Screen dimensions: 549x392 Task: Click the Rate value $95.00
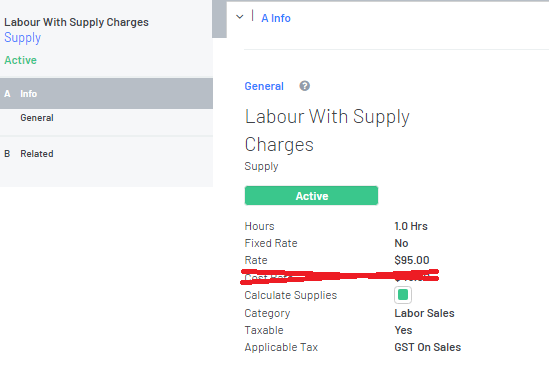pos(412,260)
